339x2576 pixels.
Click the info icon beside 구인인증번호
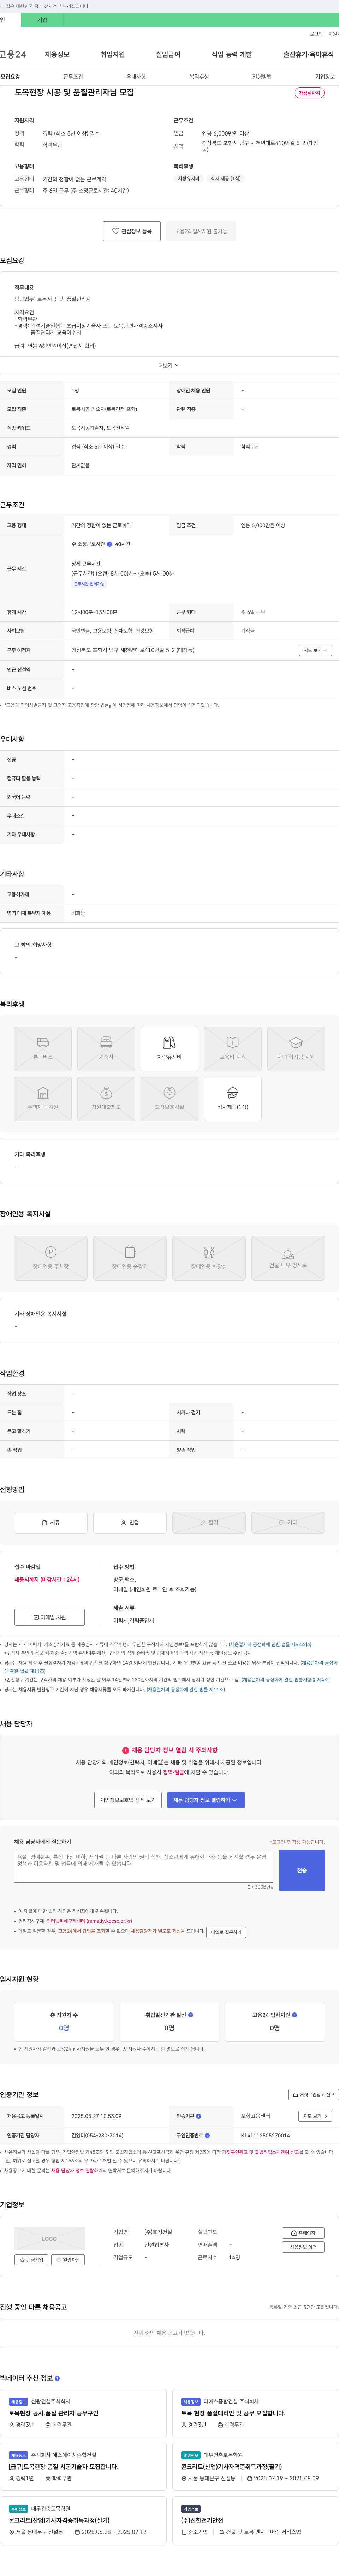click(207, 2135)
